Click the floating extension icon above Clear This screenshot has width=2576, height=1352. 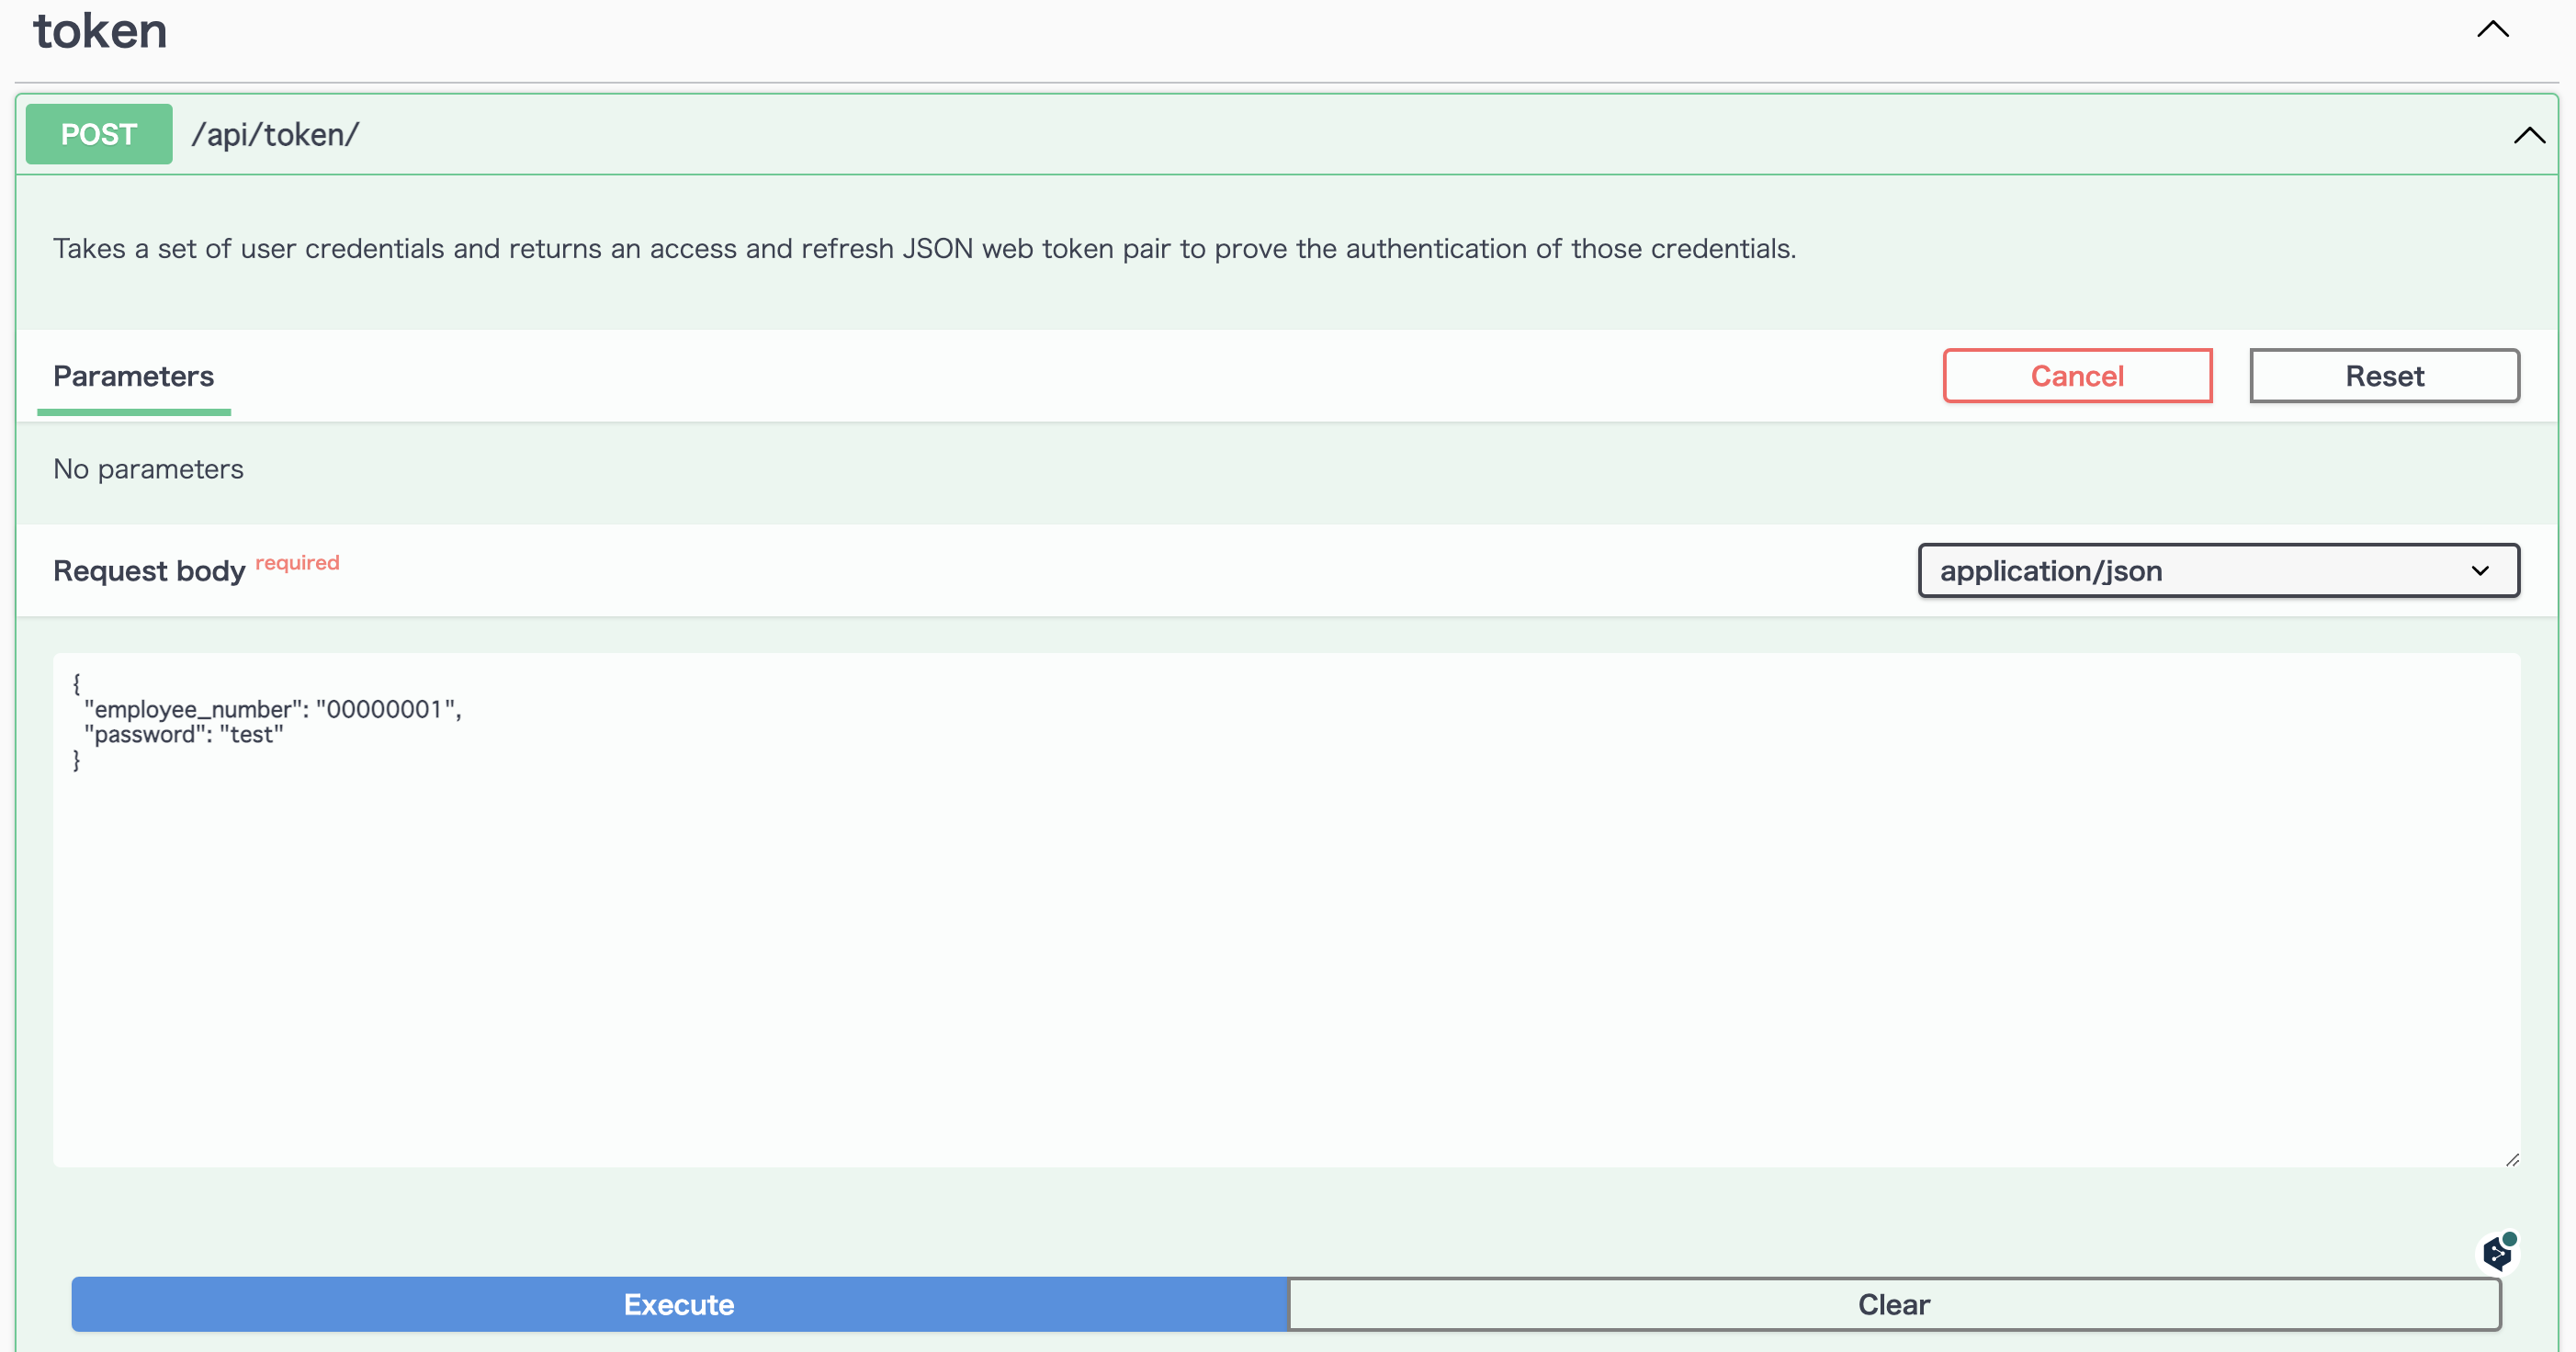pos(2498,1252)
